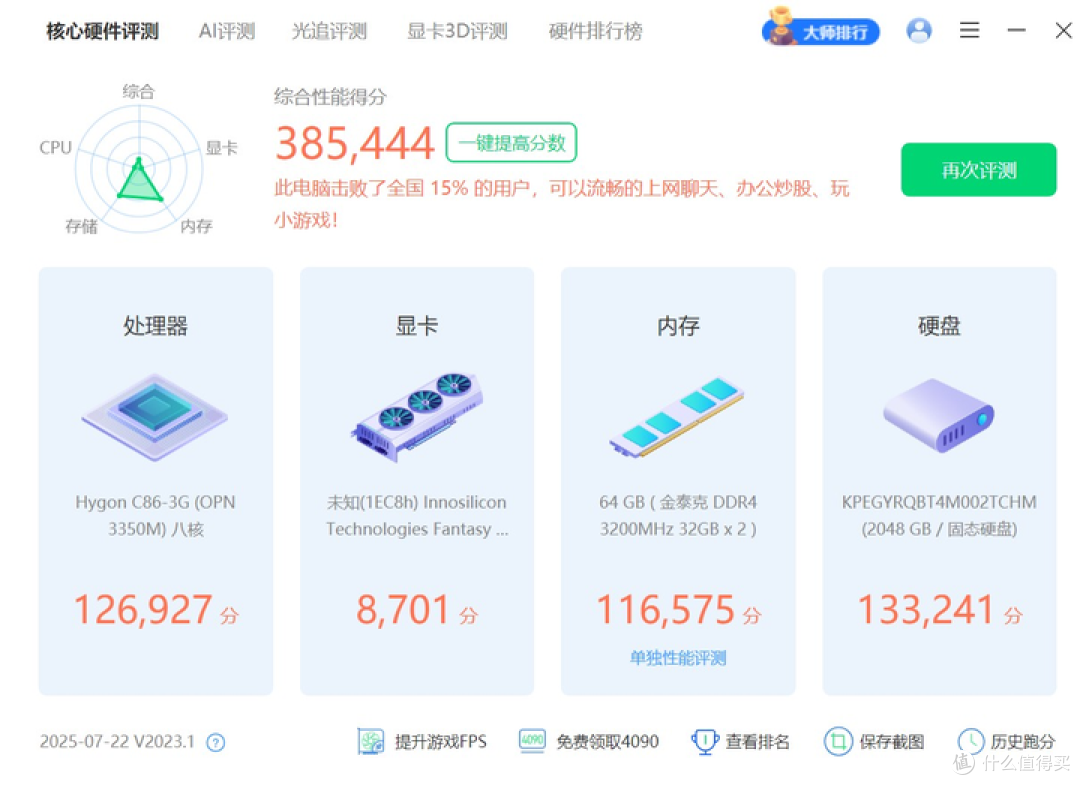This screenshot has width=1080, height=785.
Task: Click the Hygon C86-3G processor name
Action: [x=156, y=516]
